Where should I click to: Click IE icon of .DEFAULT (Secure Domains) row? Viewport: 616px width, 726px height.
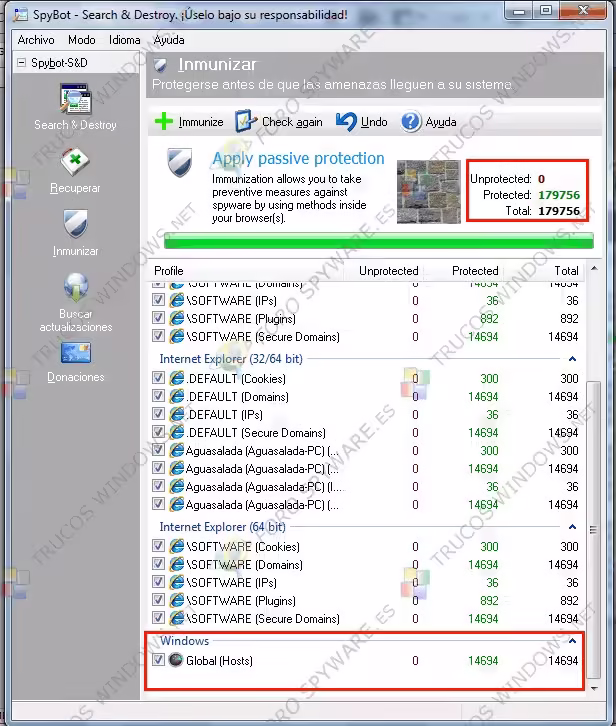[176, 432]
